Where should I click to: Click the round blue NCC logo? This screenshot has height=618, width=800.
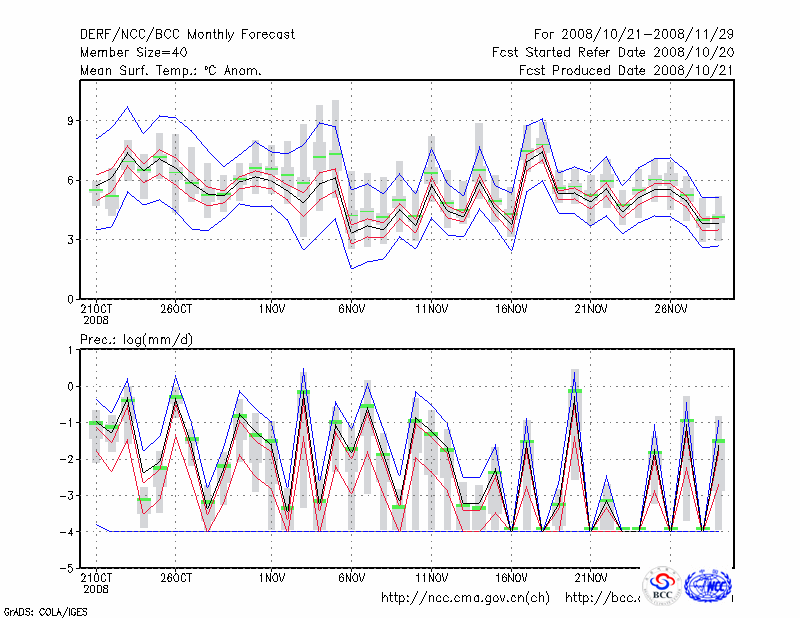pos(708,586)
